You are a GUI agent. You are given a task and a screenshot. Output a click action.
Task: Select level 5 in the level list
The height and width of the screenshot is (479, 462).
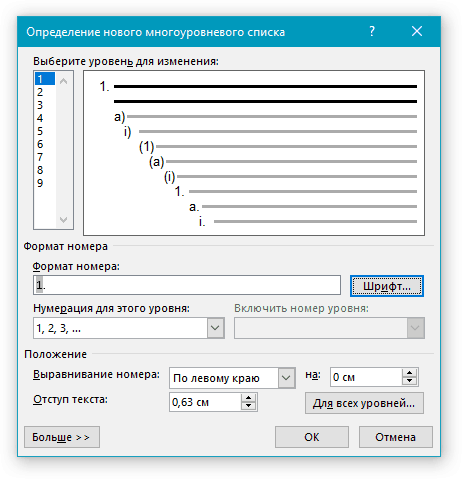tap(40, 131)
